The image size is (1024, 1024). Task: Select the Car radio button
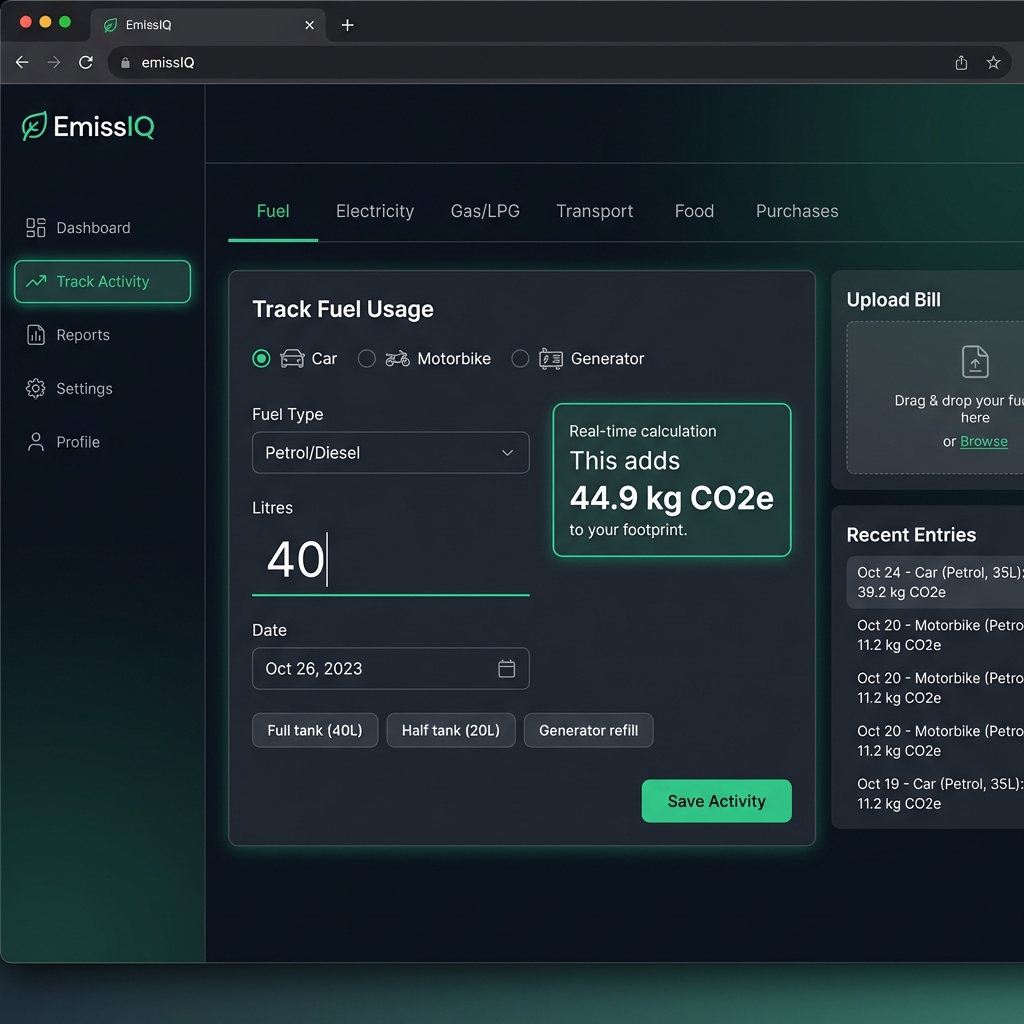point(261,359)
